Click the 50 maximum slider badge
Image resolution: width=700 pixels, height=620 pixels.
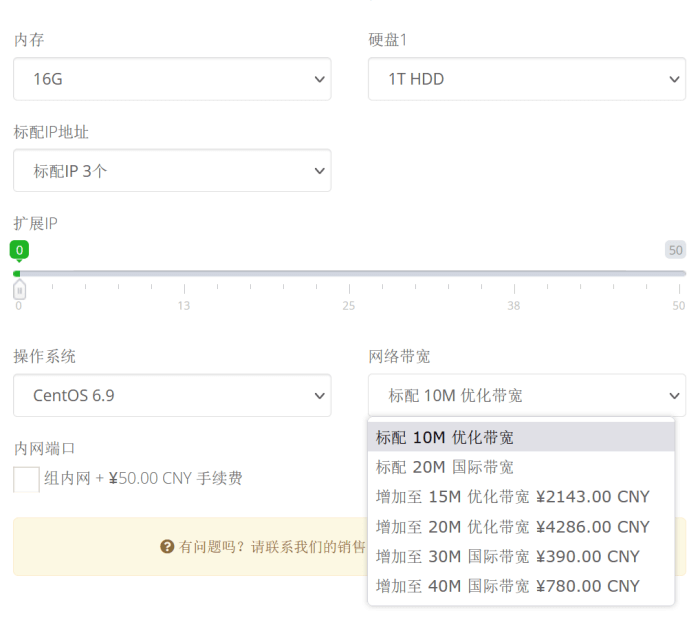[x=675, y=250]
